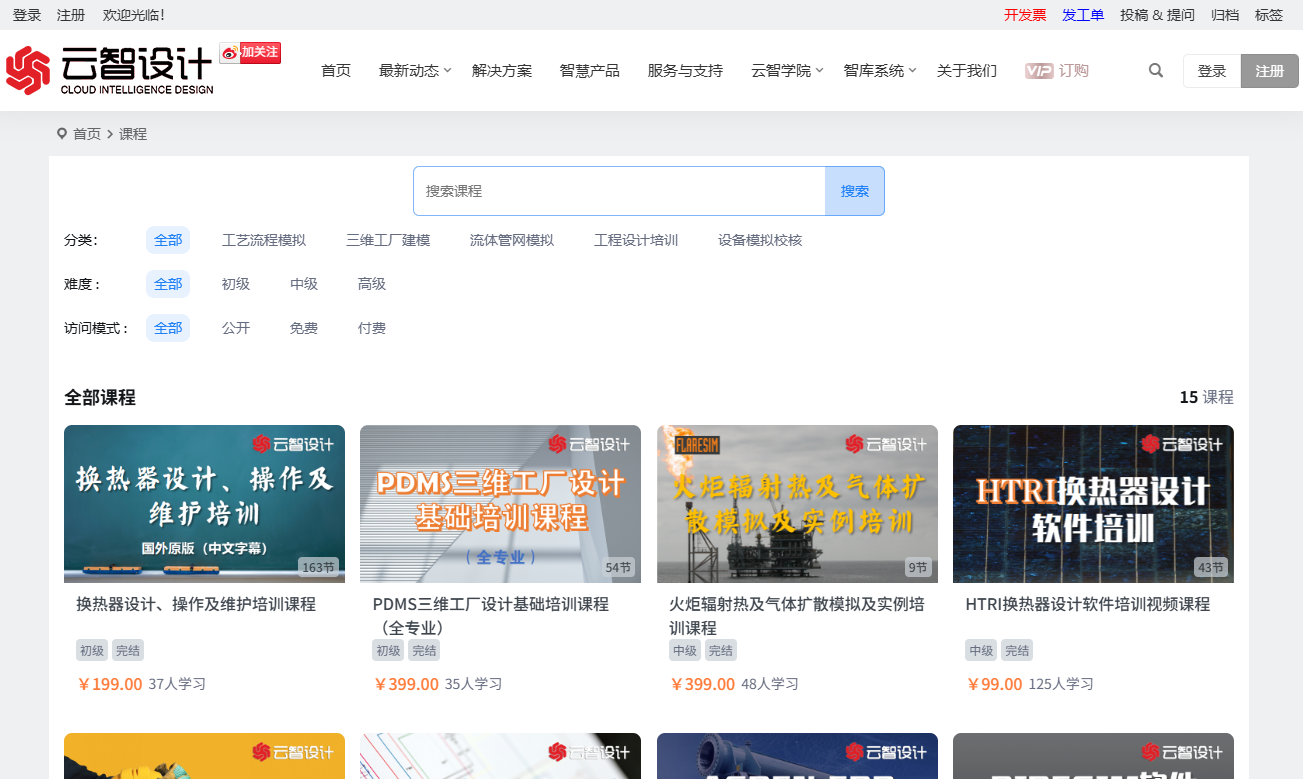Viewport: 1303px width, 779px height.
Task: Filter access mode by 公开
Action: click(236, 328)
